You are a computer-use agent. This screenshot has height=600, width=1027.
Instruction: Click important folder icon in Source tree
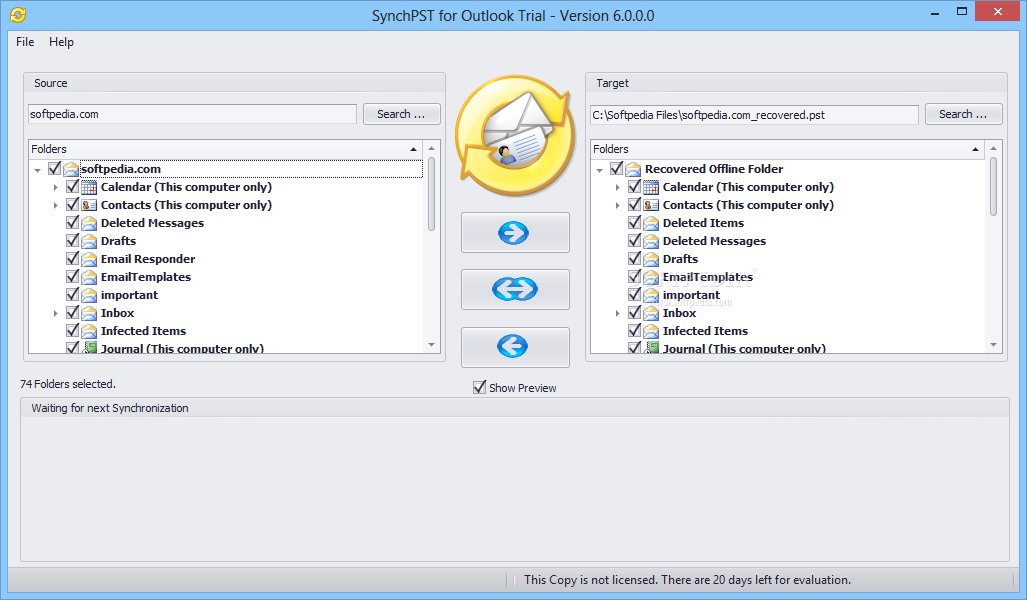[89, 295]
